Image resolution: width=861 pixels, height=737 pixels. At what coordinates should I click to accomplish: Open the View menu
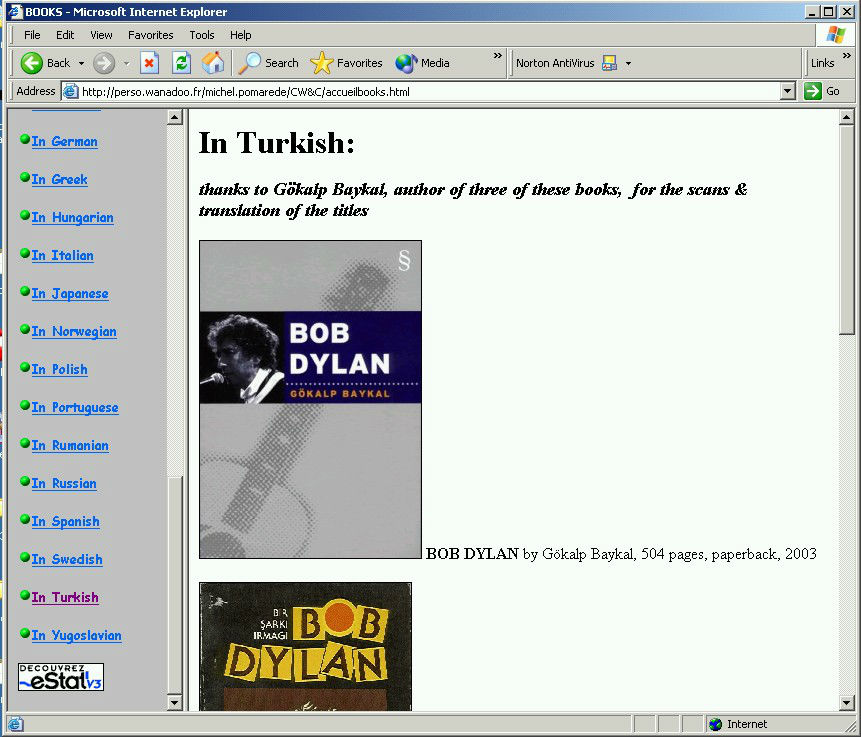(x=101, y=35)
